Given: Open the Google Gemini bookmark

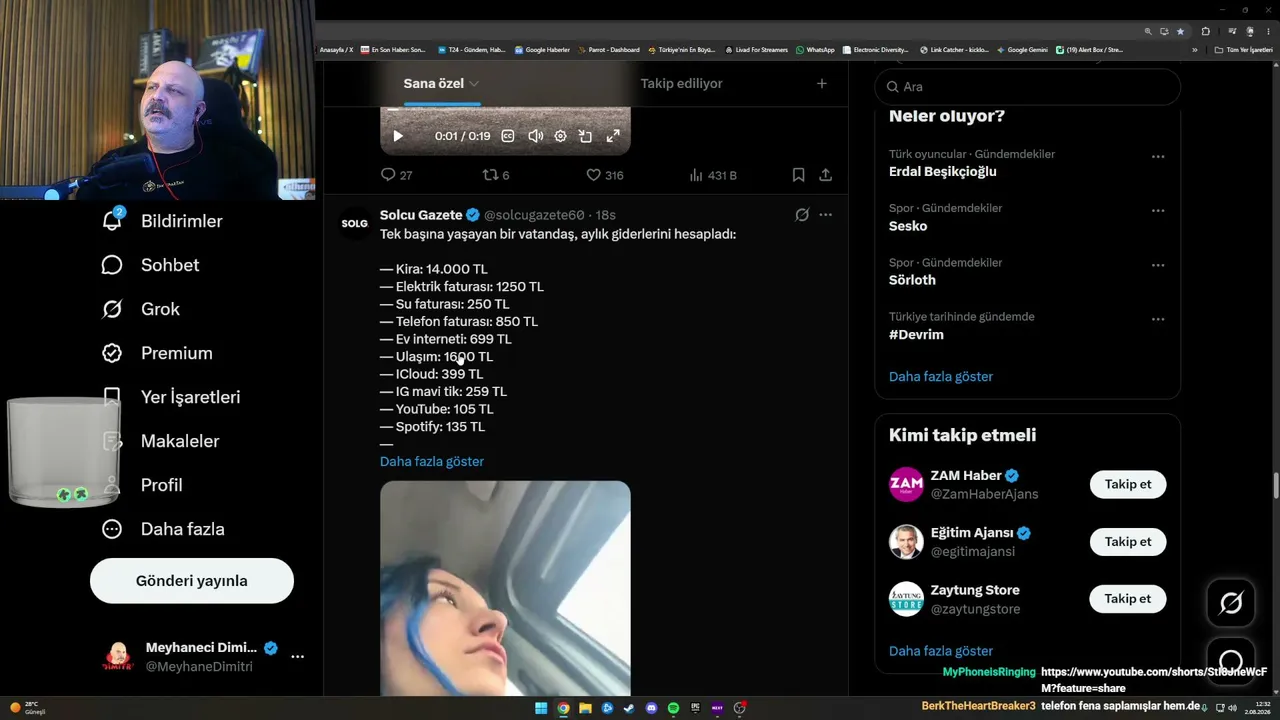Looking at the screenshot, I should (1023, 50).
